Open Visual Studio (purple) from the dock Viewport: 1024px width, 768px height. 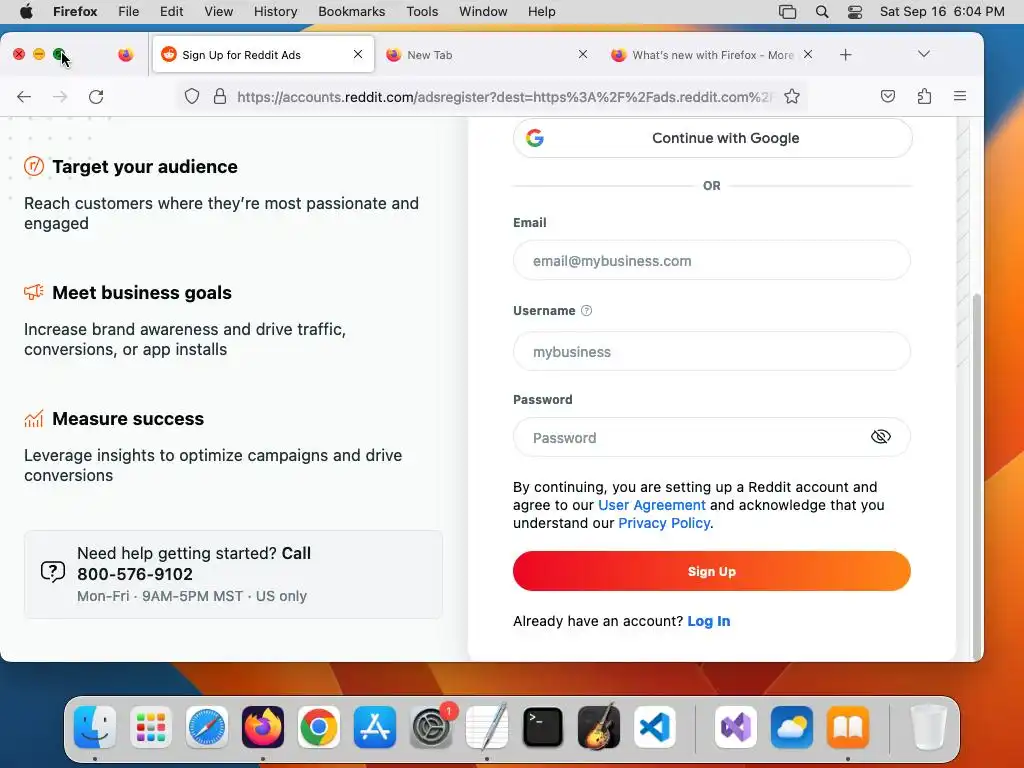pos(736,726)
